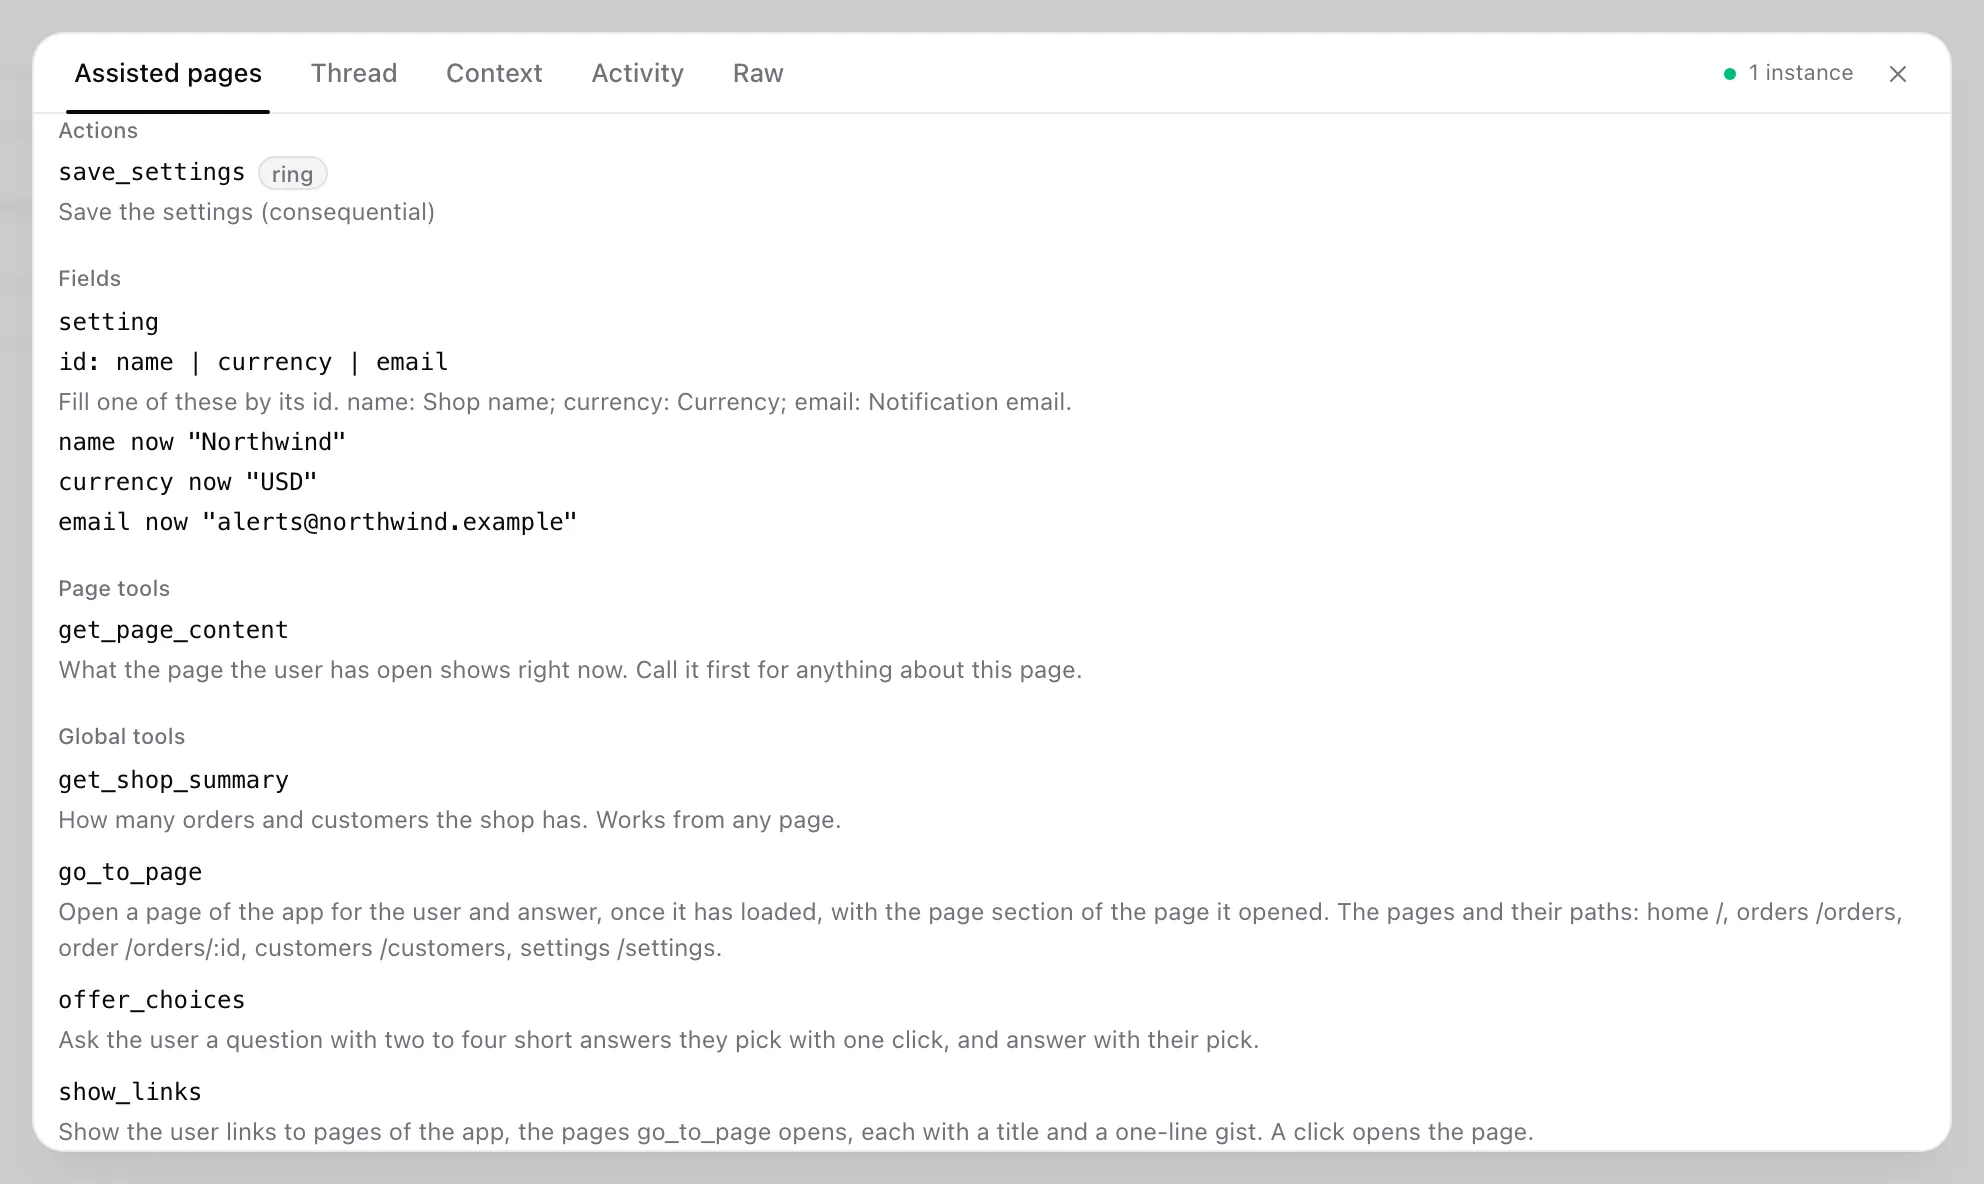Image resolution: width=1984 pixels, height=1184 pixels.
Task: Click the green instance status dot
Action: coord(1730,74)
